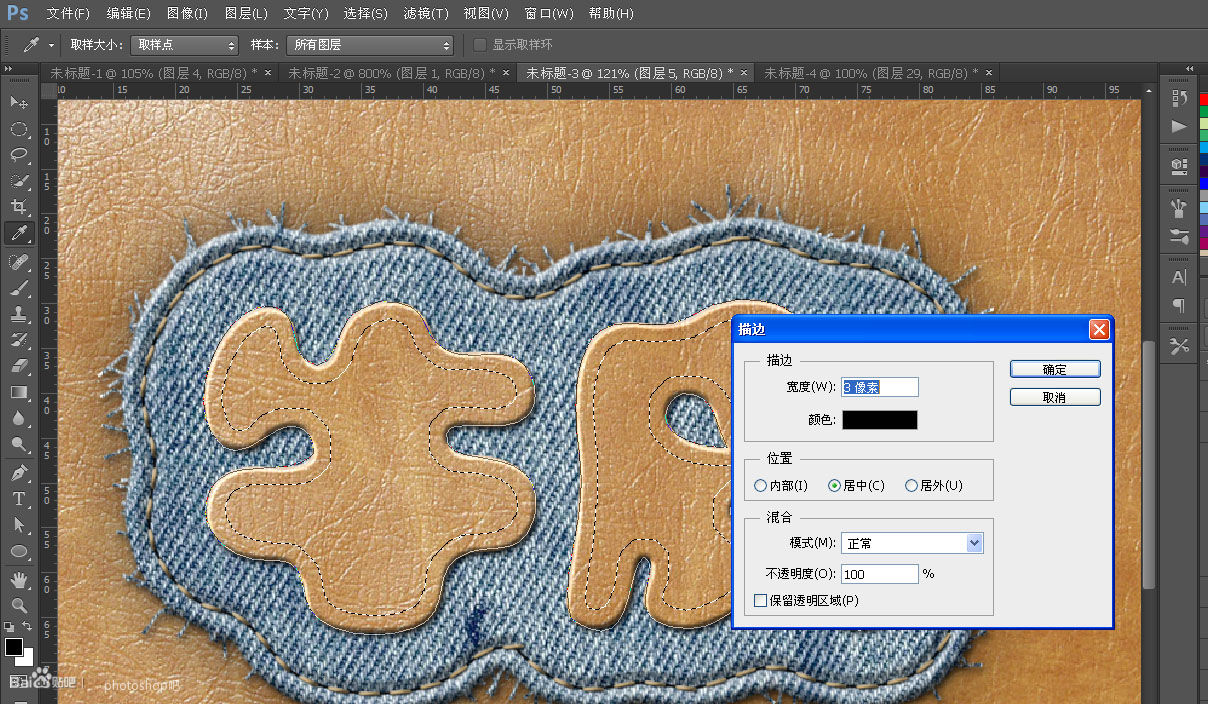Select the Path Selection tool
This screenshot has height=704, width=1208.
(19, 525)
